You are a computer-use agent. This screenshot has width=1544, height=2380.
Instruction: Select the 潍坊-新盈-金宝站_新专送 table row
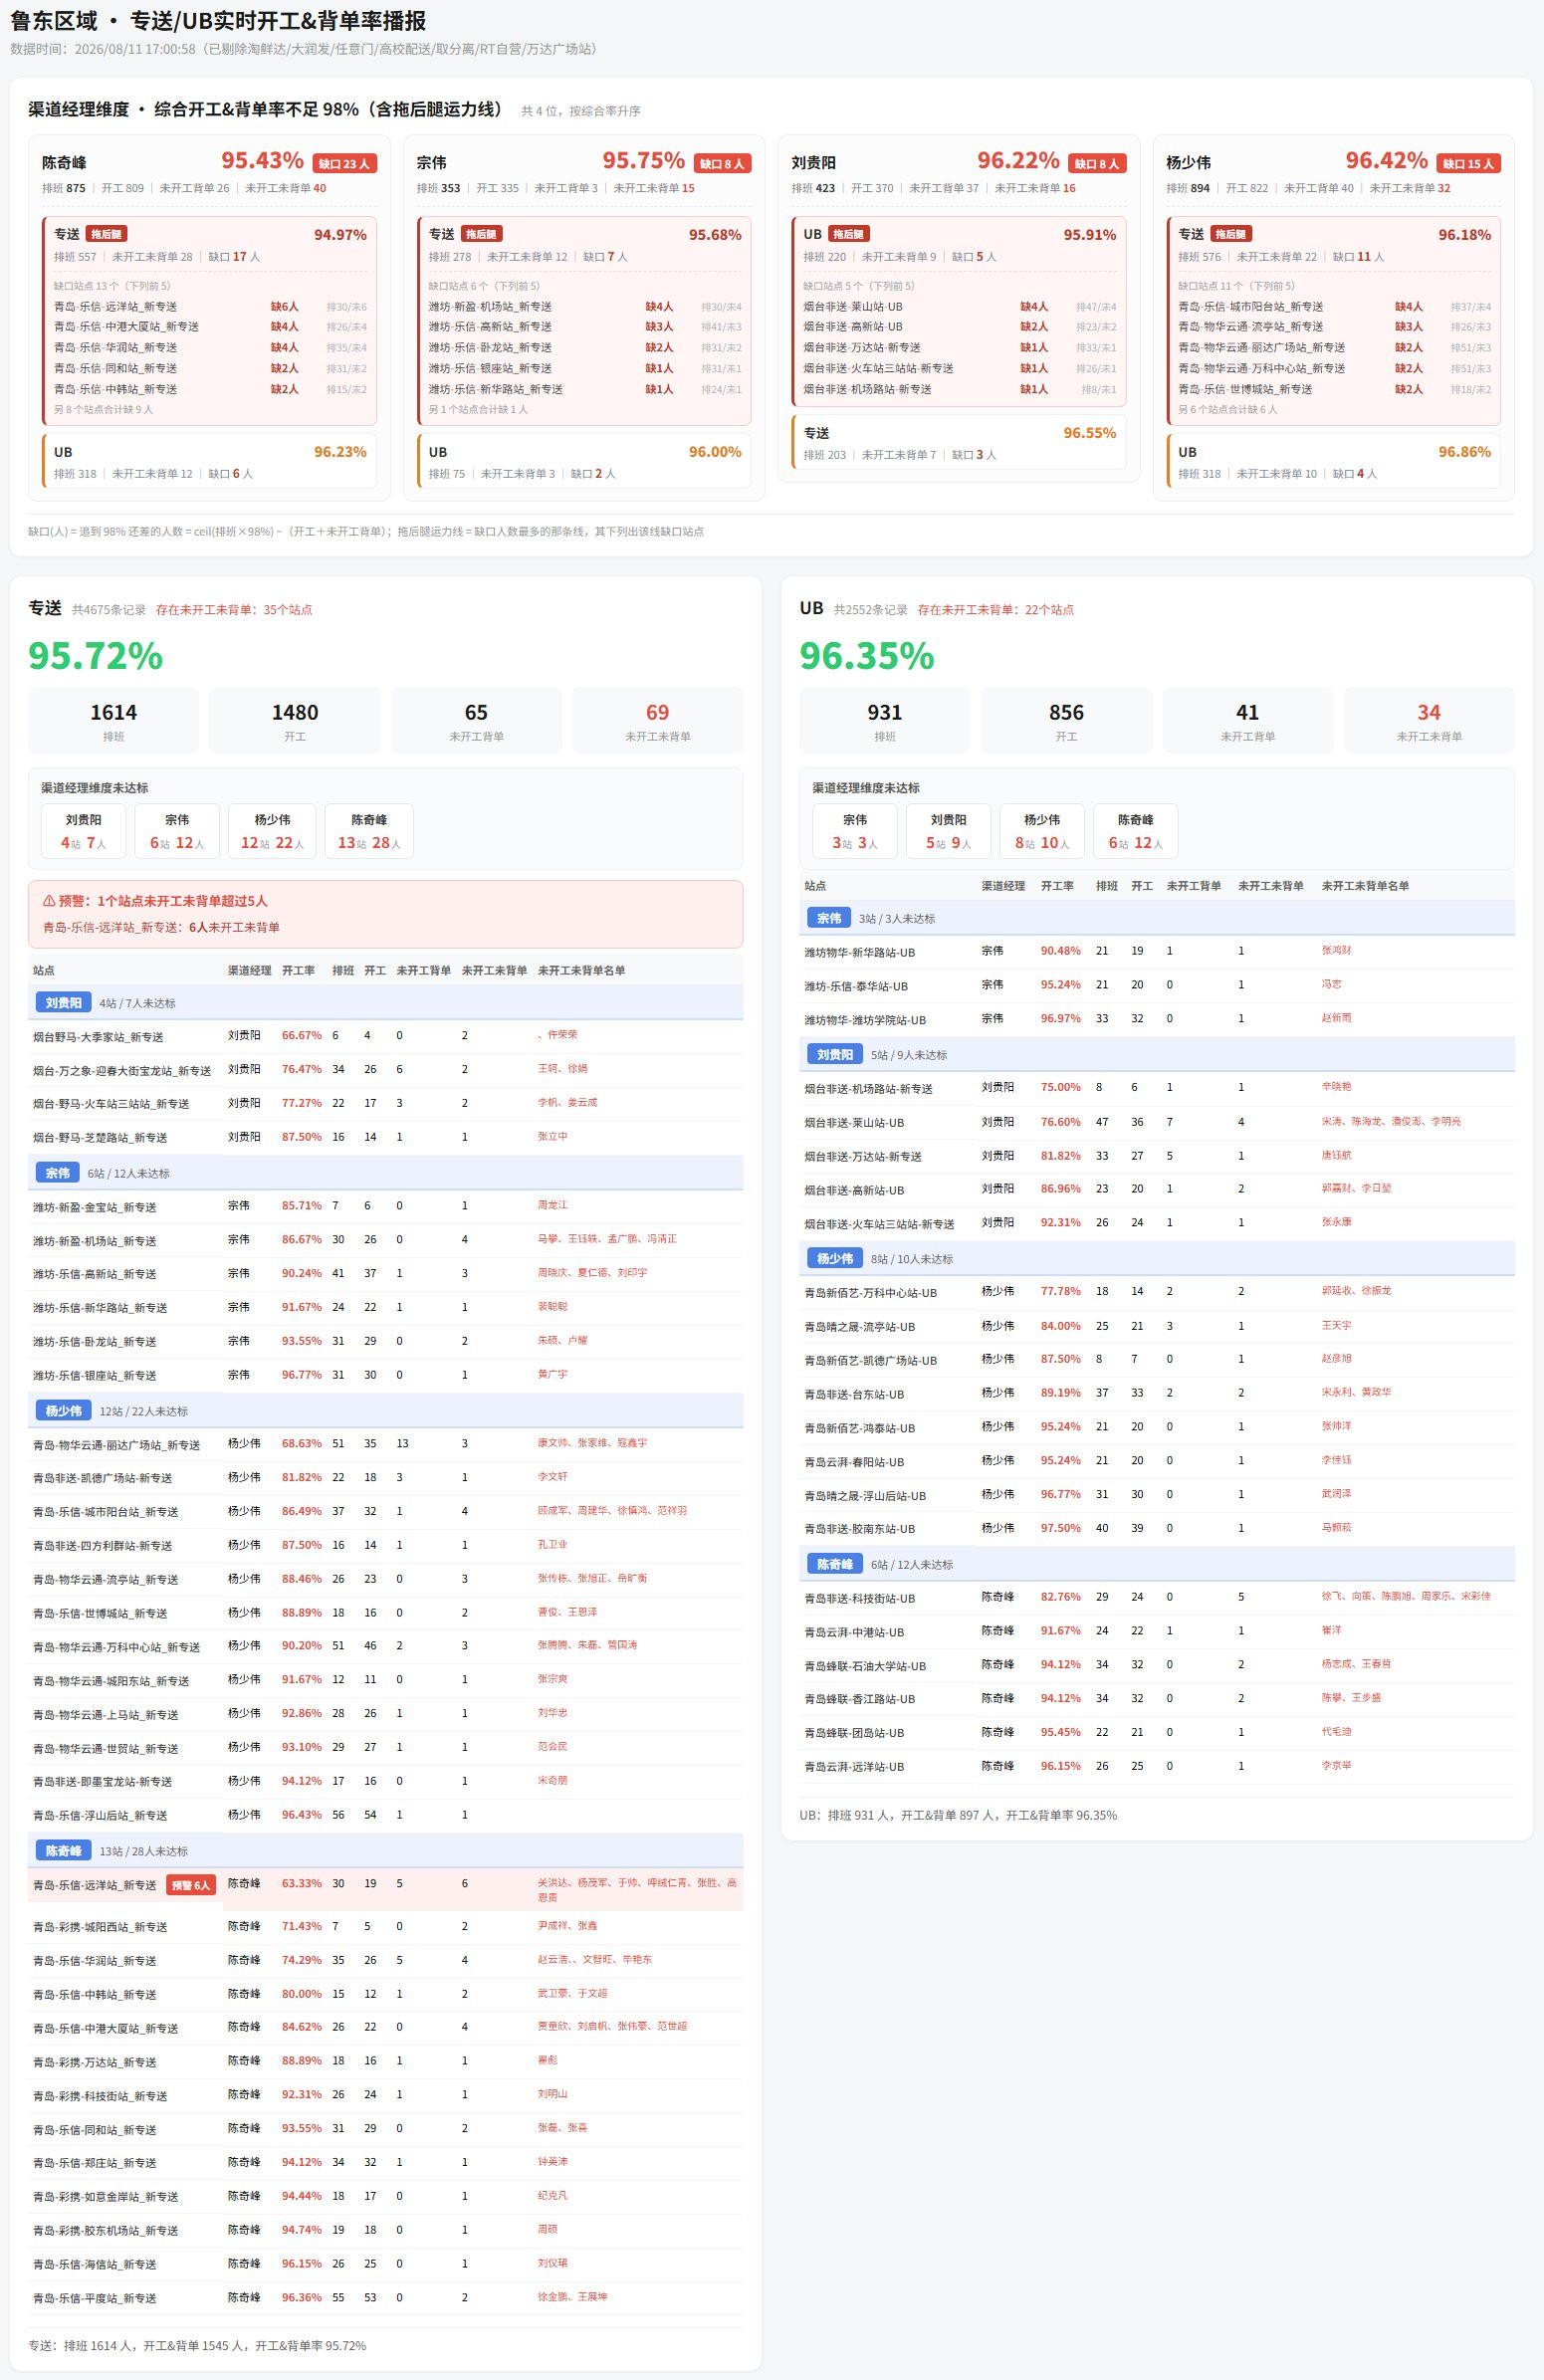point(385,1207)
